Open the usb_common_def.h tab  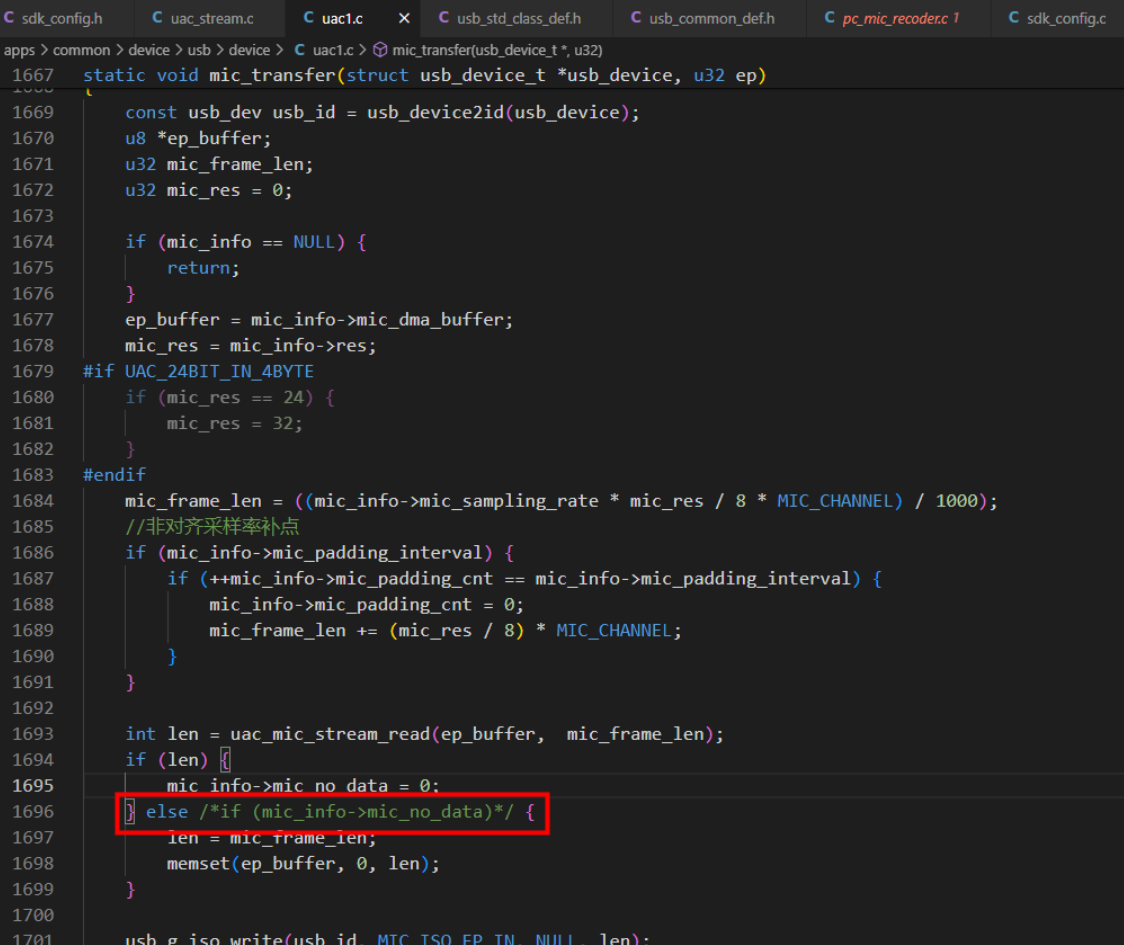703,18
